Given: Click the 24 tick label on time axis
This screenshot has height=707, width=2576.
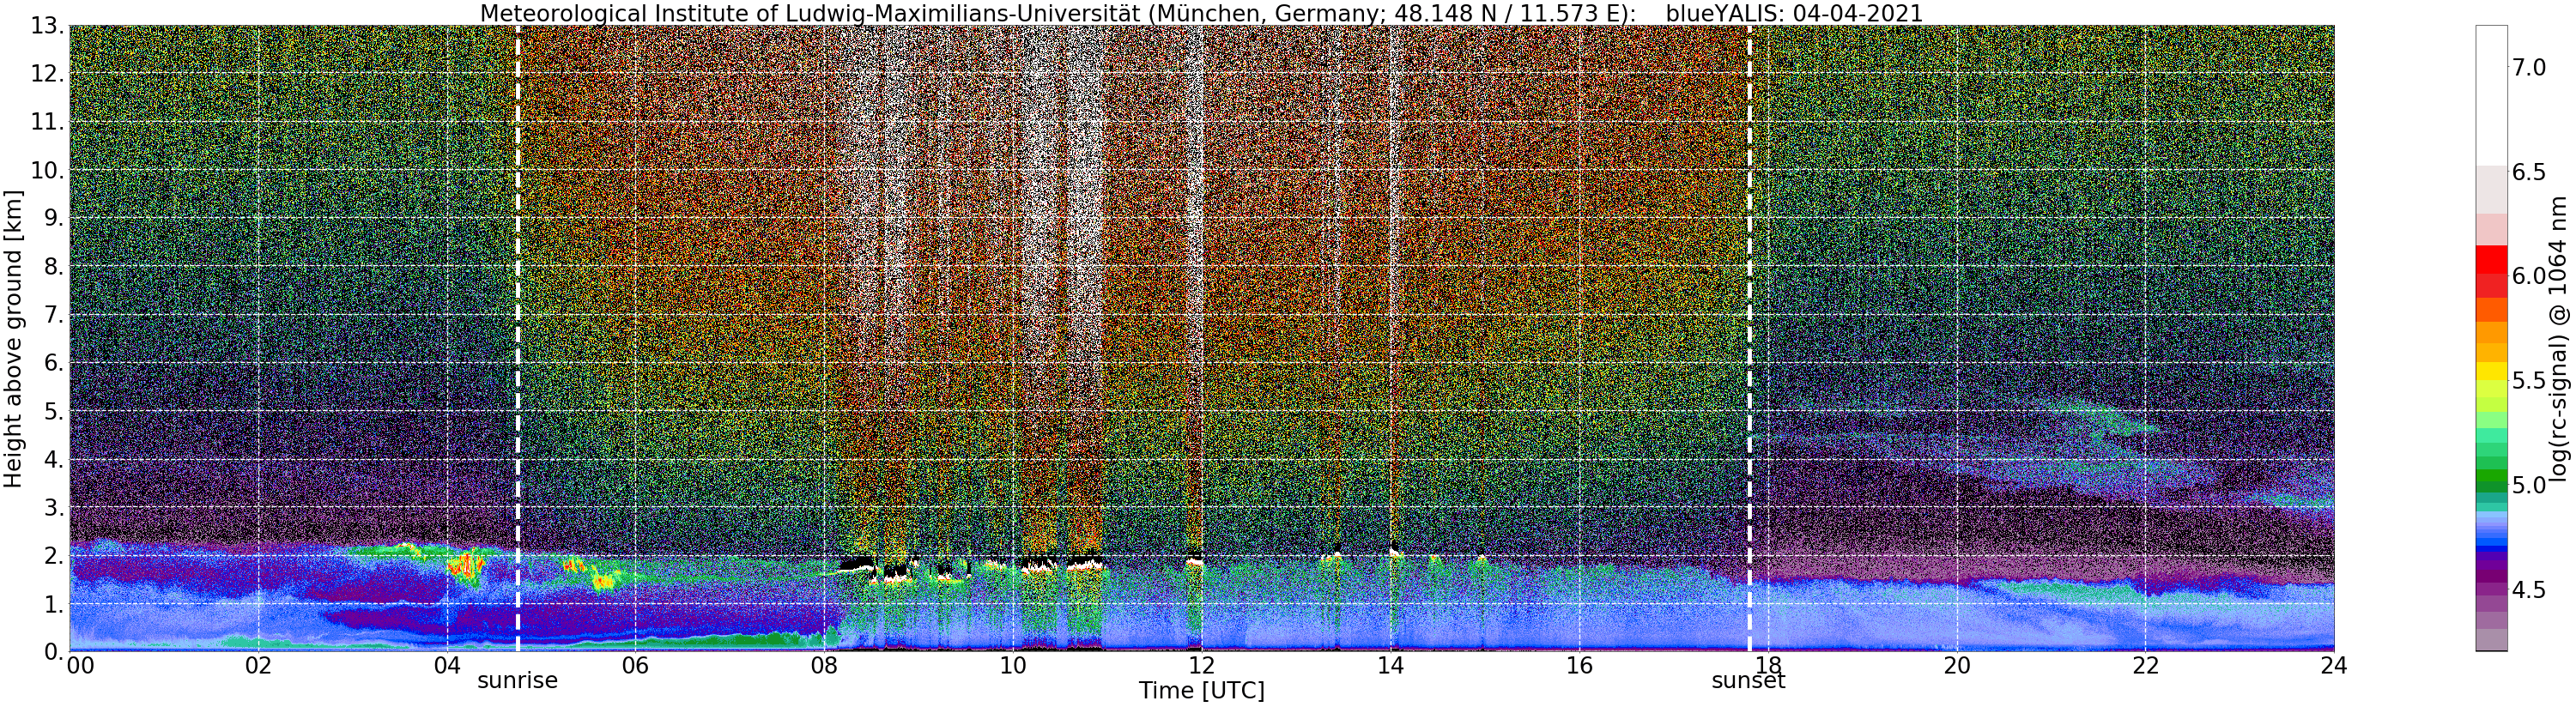Looking at the screenshot, I should click(2334, 666).
